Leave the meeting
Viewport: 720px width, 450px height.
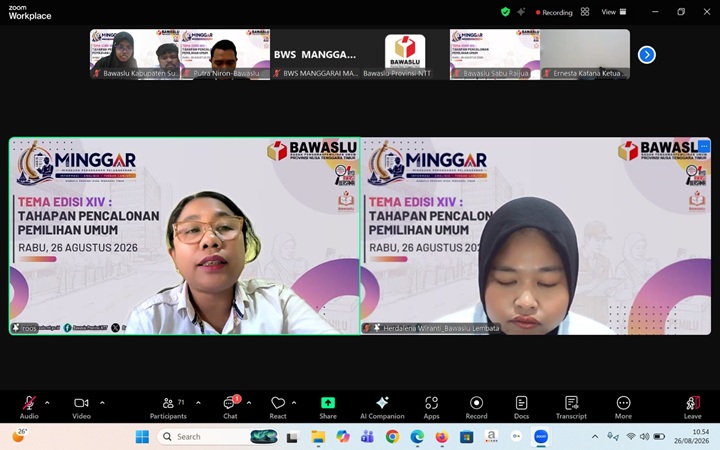pyautogui.click(x=692, y=407)
